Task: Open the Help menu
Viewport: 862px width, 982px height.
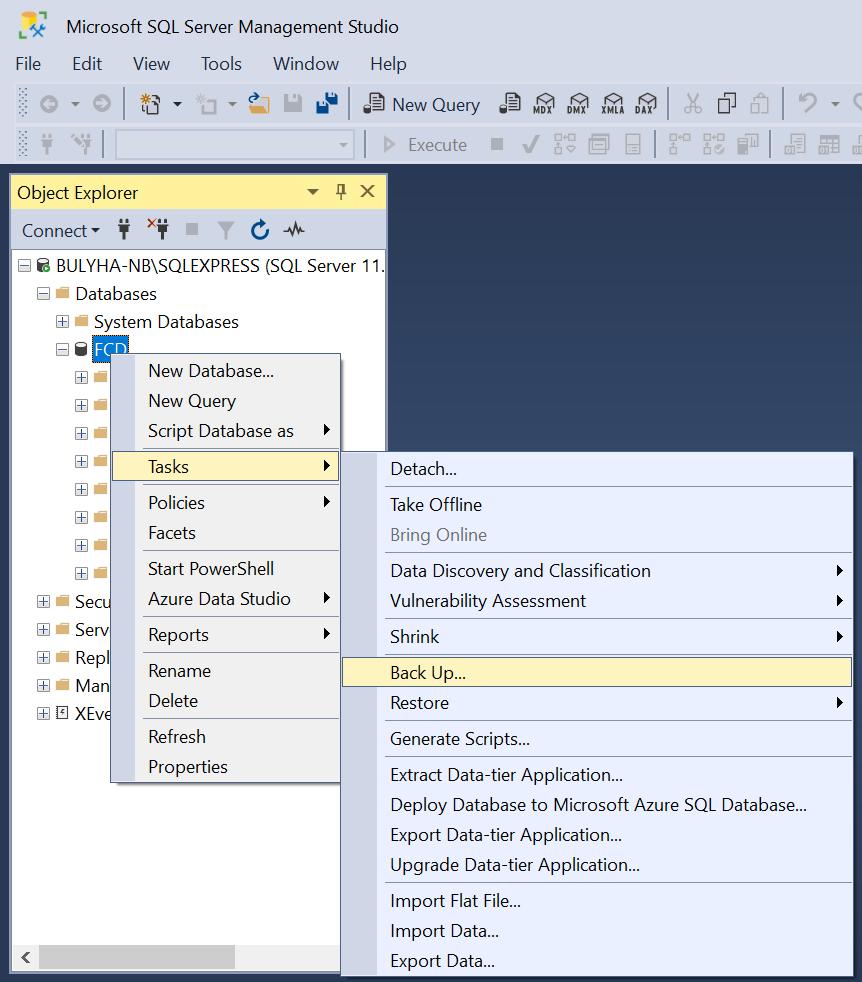Action: (388, 64)
